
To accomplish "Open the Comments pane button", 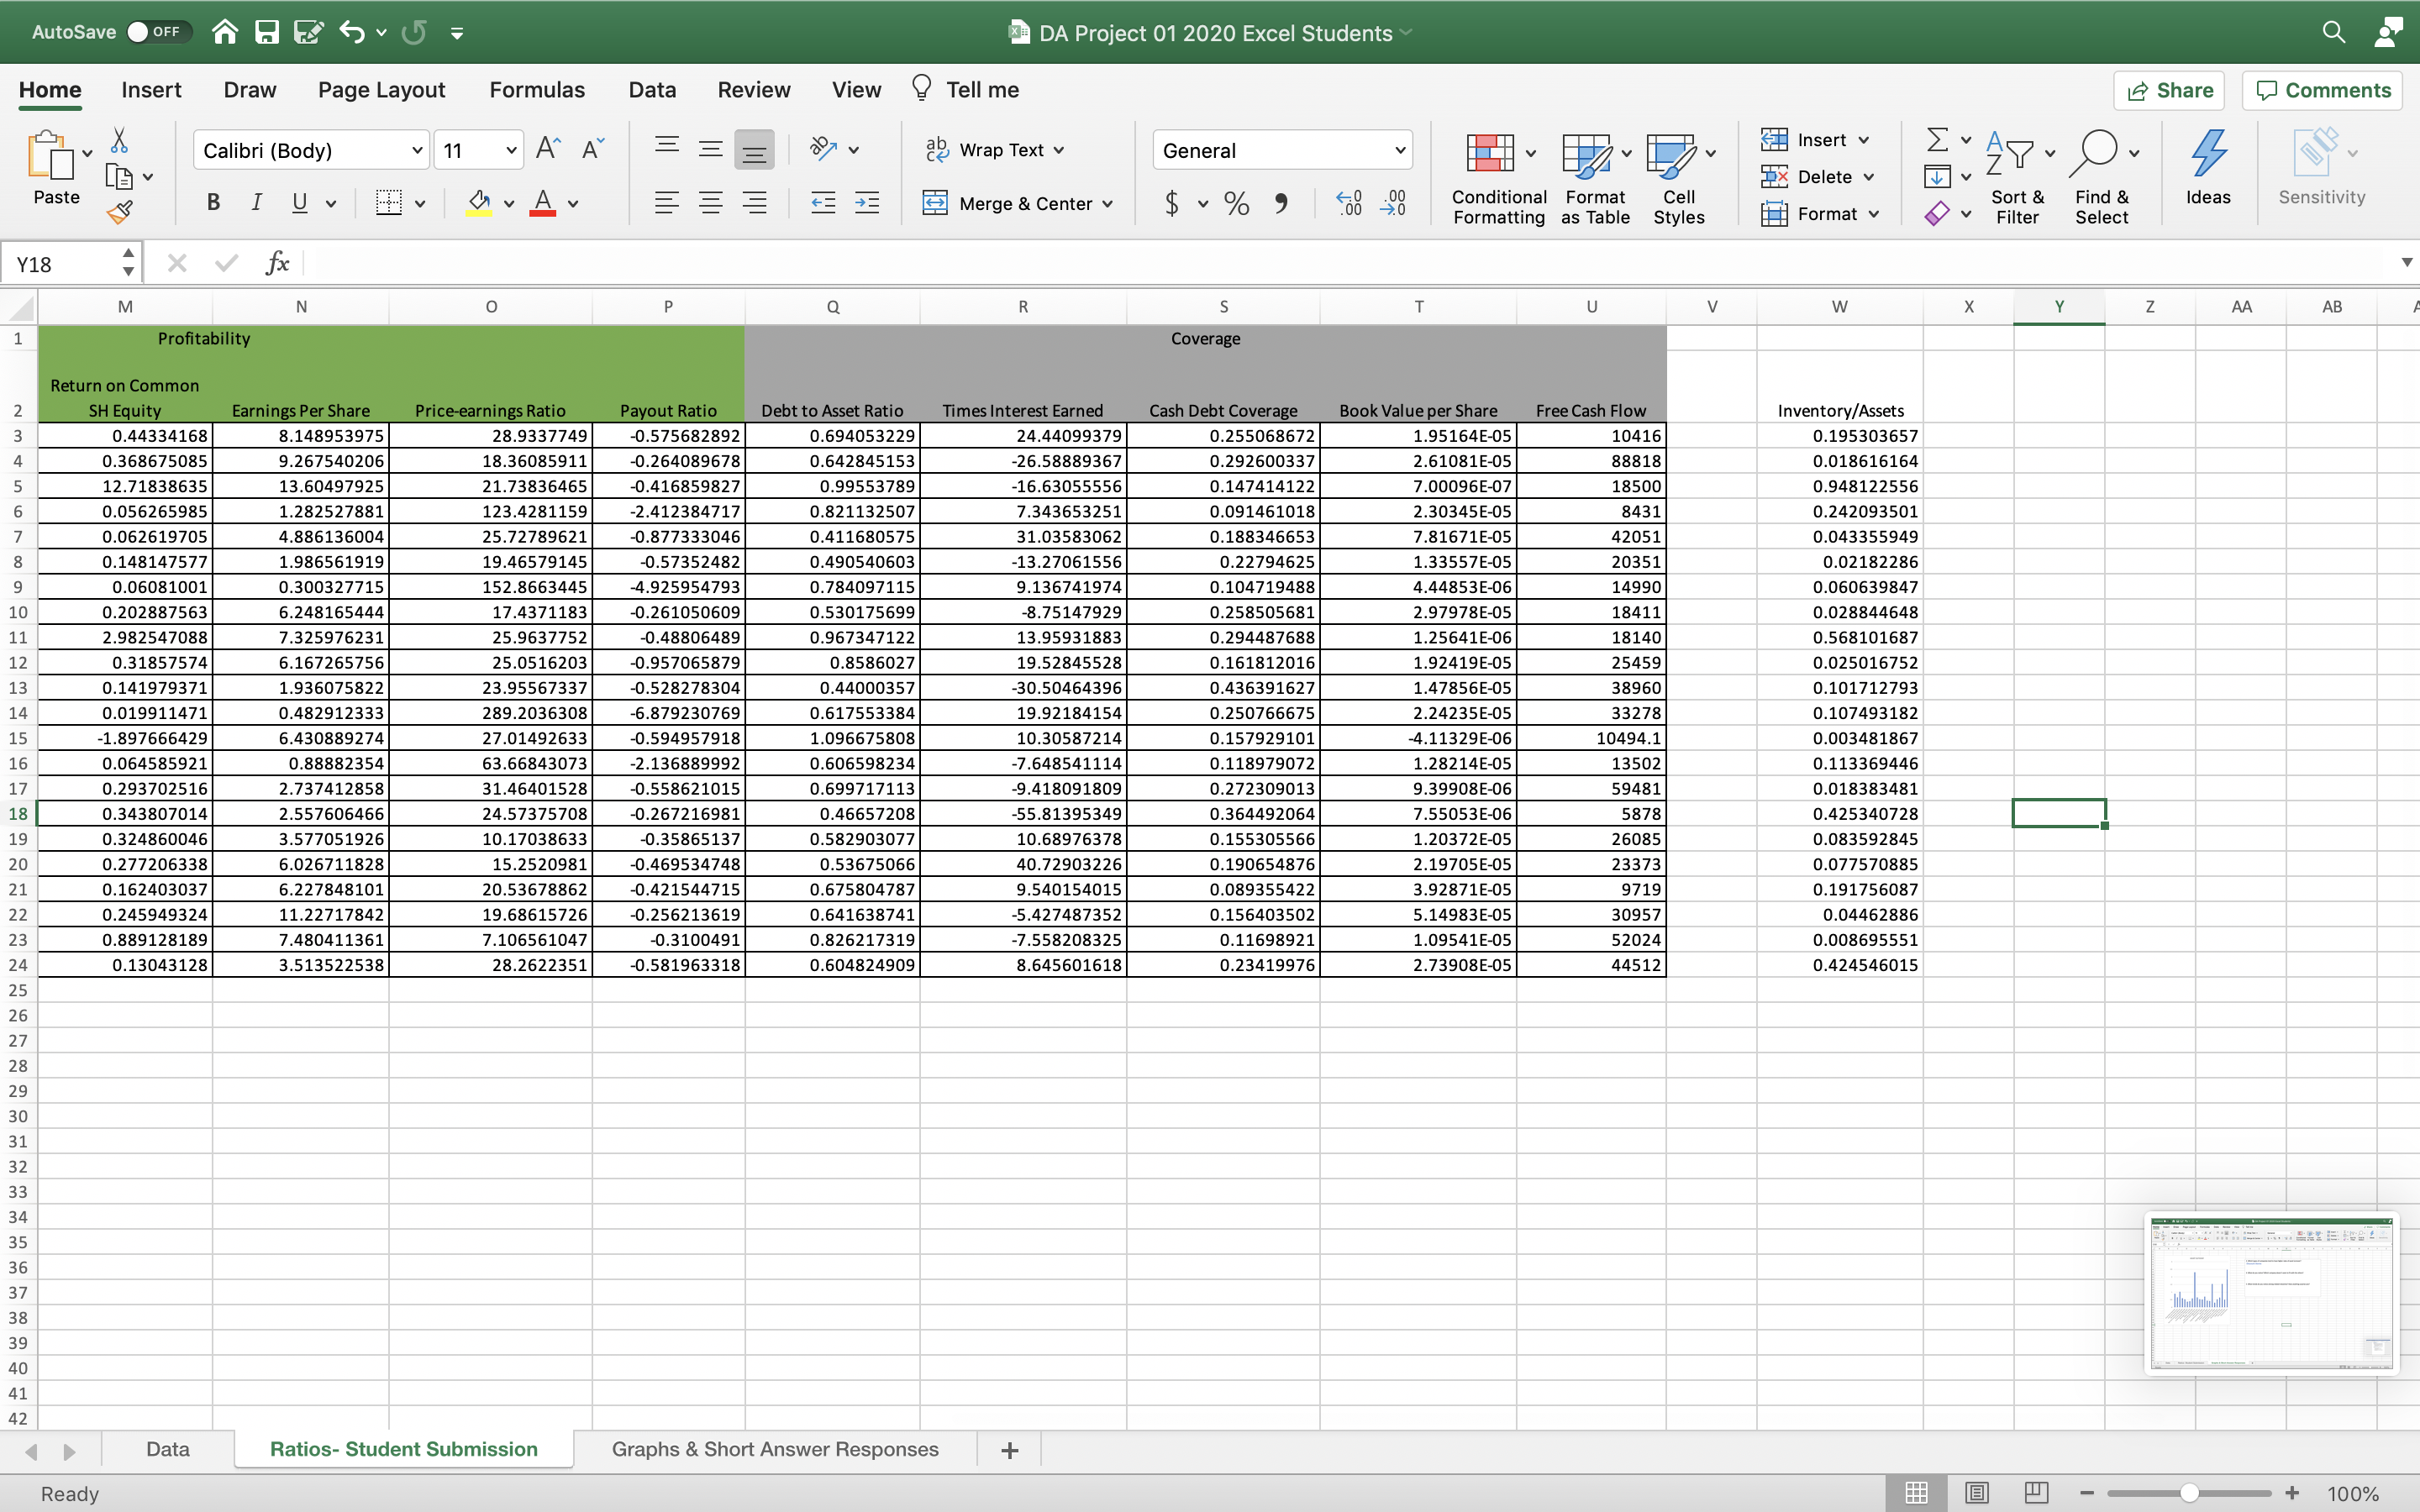I will (2323, 90).
